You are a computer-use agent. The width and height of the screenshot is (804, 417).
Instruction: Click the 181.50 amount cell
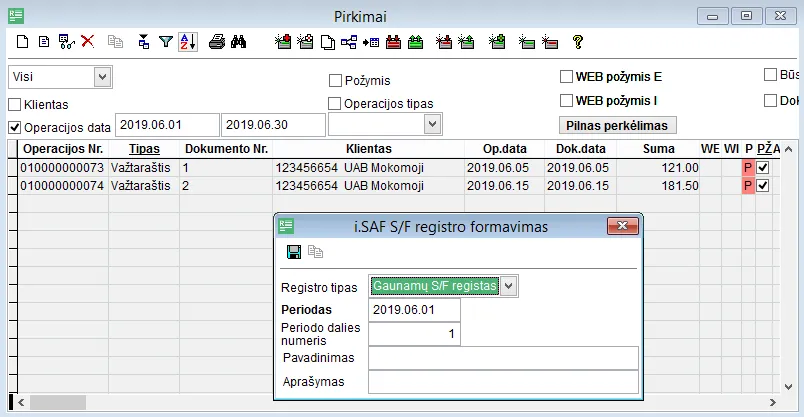pyautogui.click(x=658, y=186)
